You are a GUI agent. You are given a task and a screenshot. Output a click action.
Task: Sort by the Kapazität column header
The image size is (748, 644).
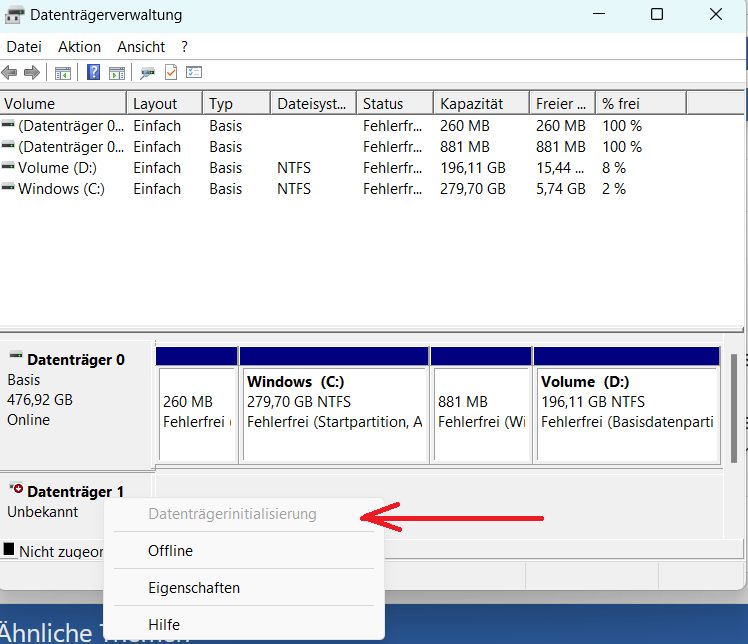click(481, 104)
